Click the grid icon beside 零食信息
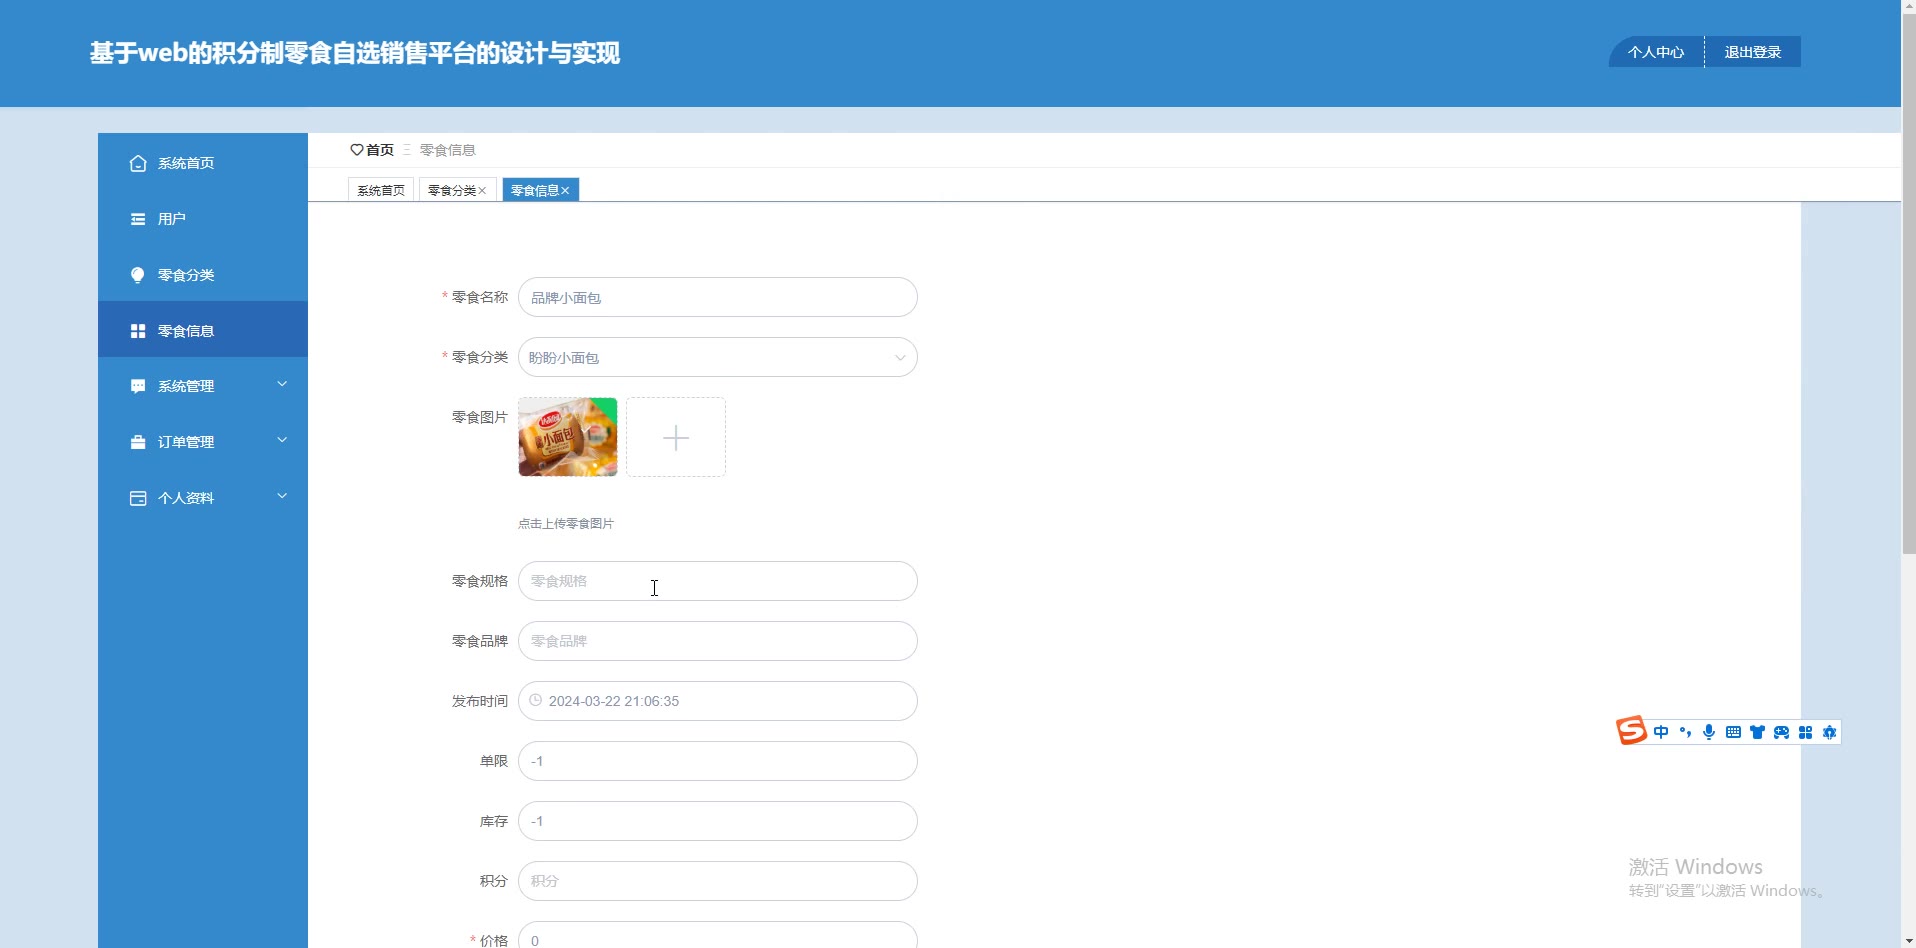 pos(138,331)
